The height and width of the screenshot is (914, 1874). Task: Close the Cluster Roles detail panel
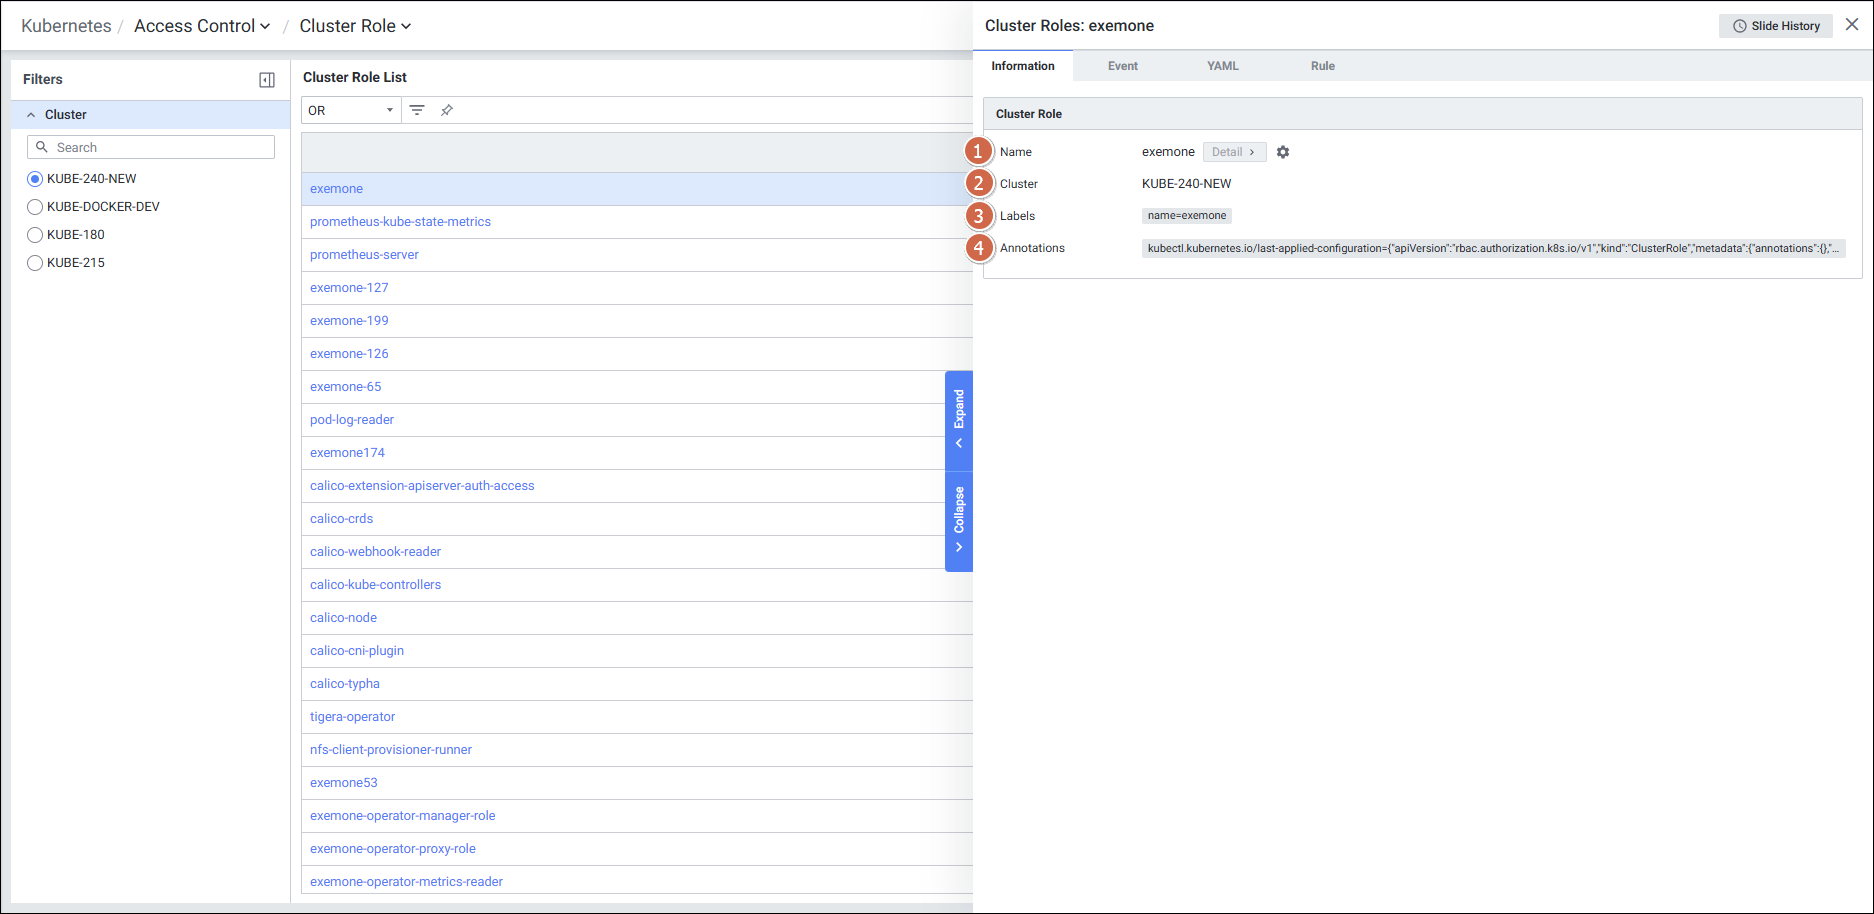(x=1852, y=25)
